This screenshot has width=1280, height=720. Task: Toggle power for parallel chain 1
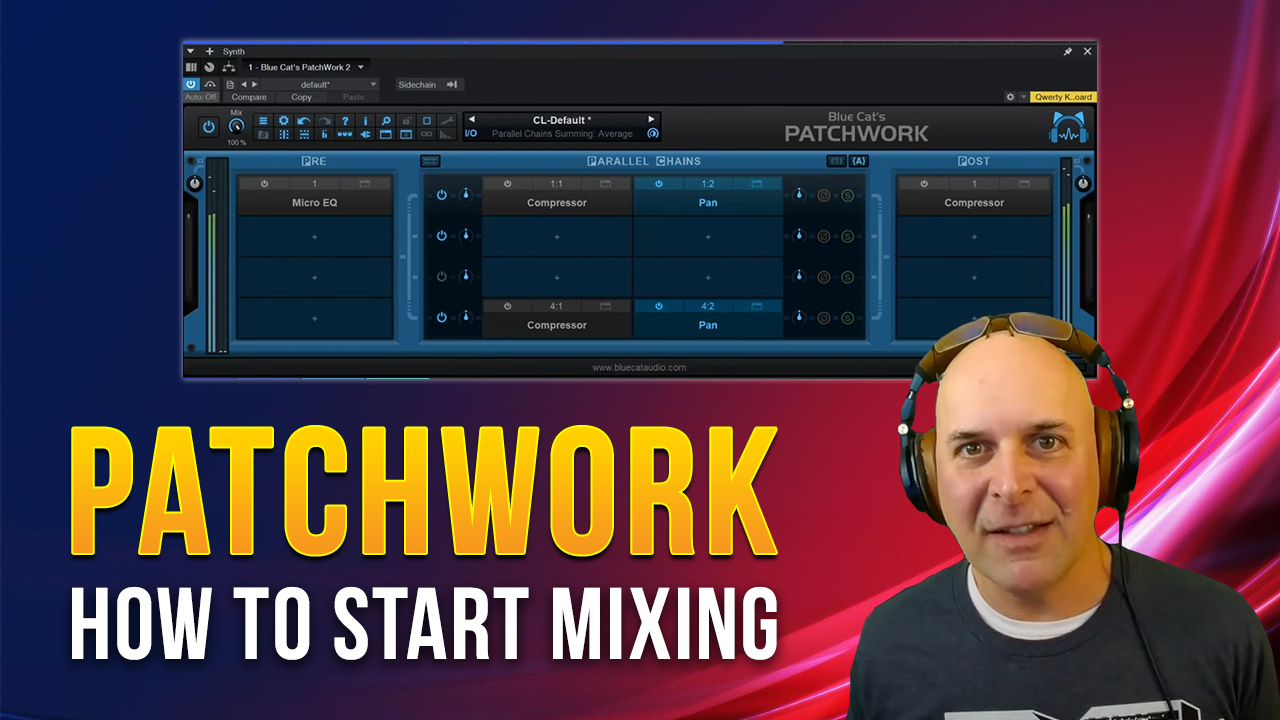tap(442, 195)
